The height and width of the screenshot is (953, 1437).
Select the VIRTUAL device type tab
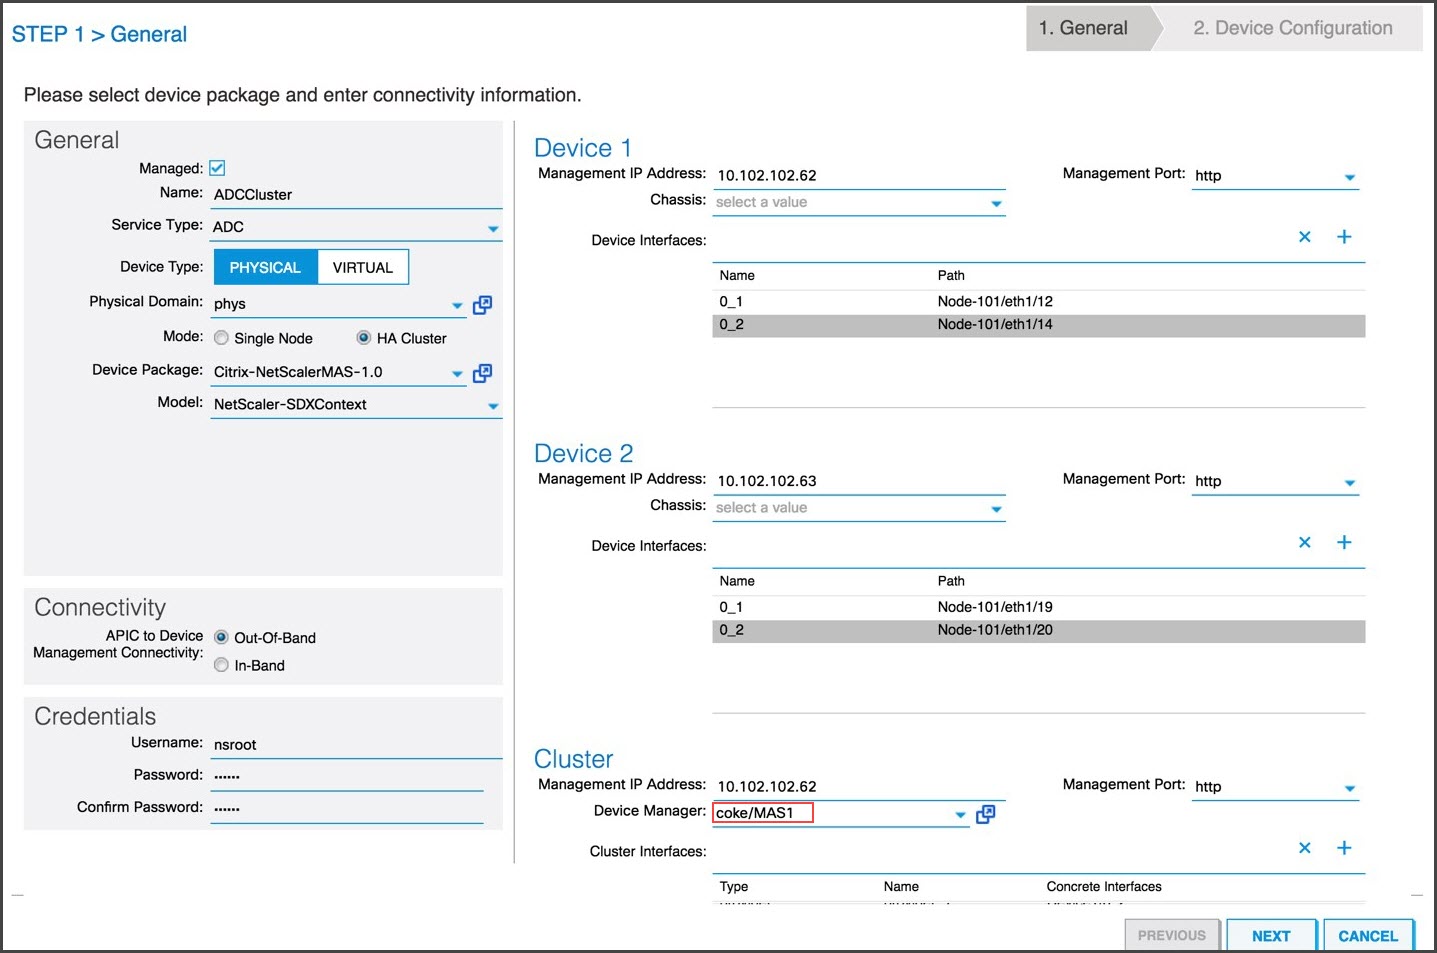pyautogui.click(x=363, y=267)
